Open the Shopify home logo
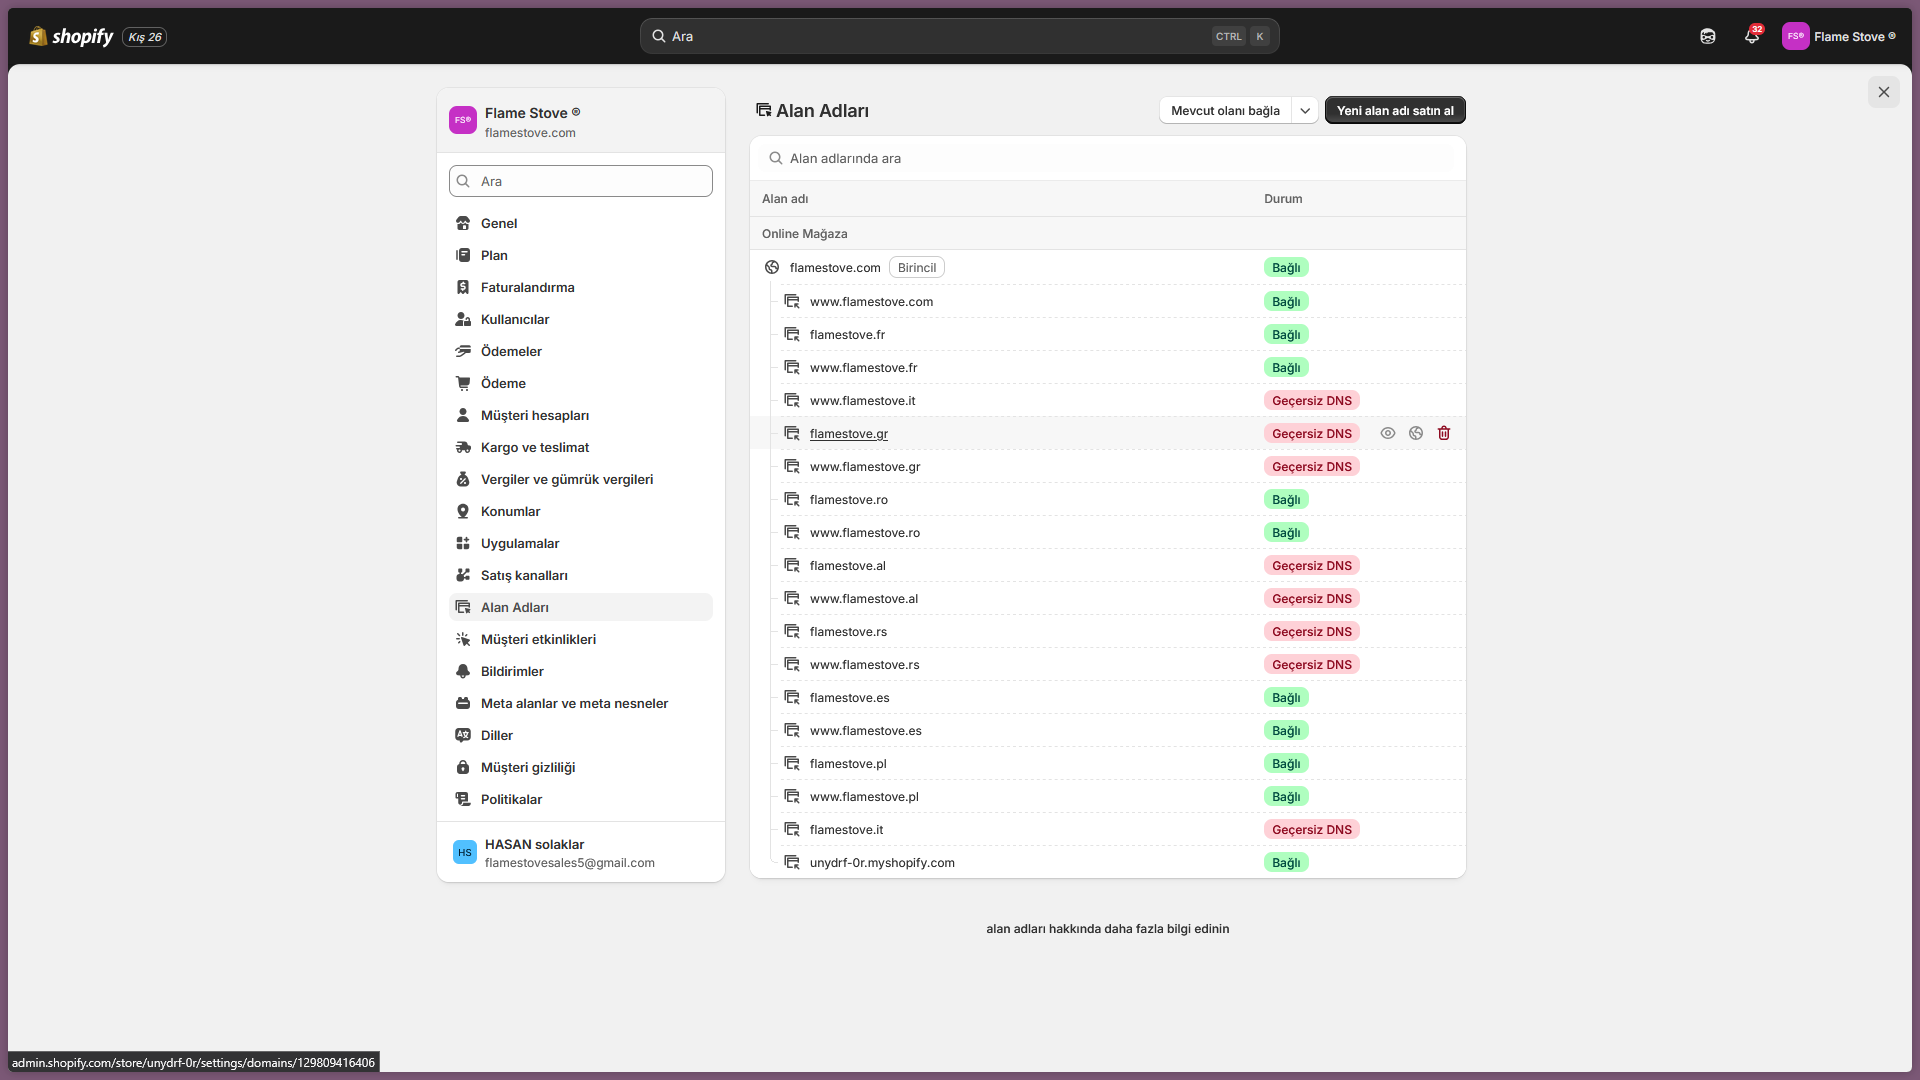1920x1080 pixels. coord(71,37)
